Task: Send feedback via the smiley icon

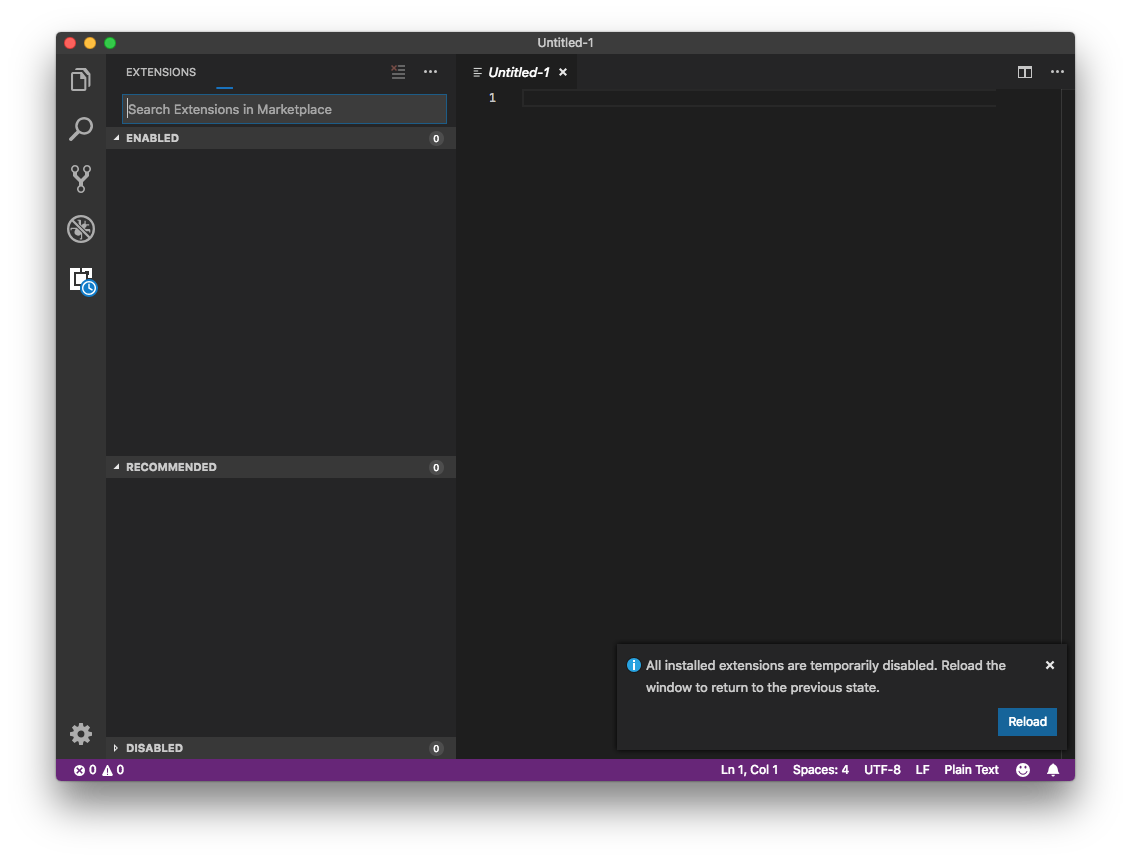Action: coord(1022,770)
